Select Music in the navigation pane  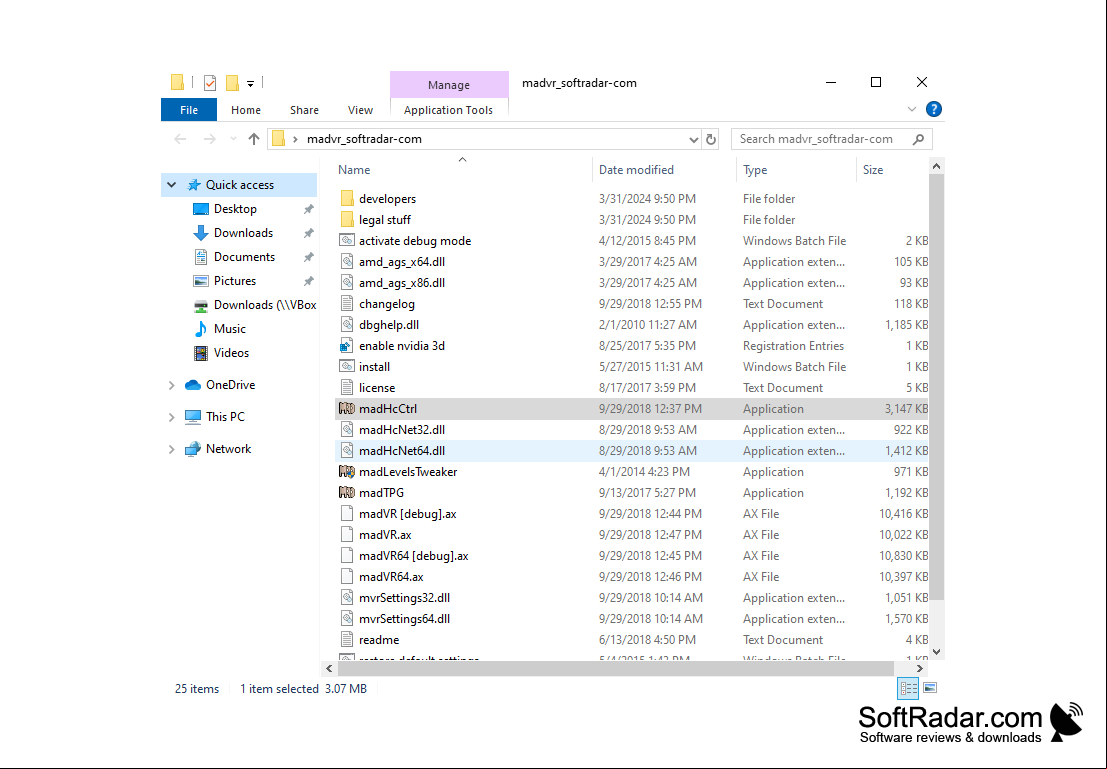pyautogui.click(x=229, y=329)
